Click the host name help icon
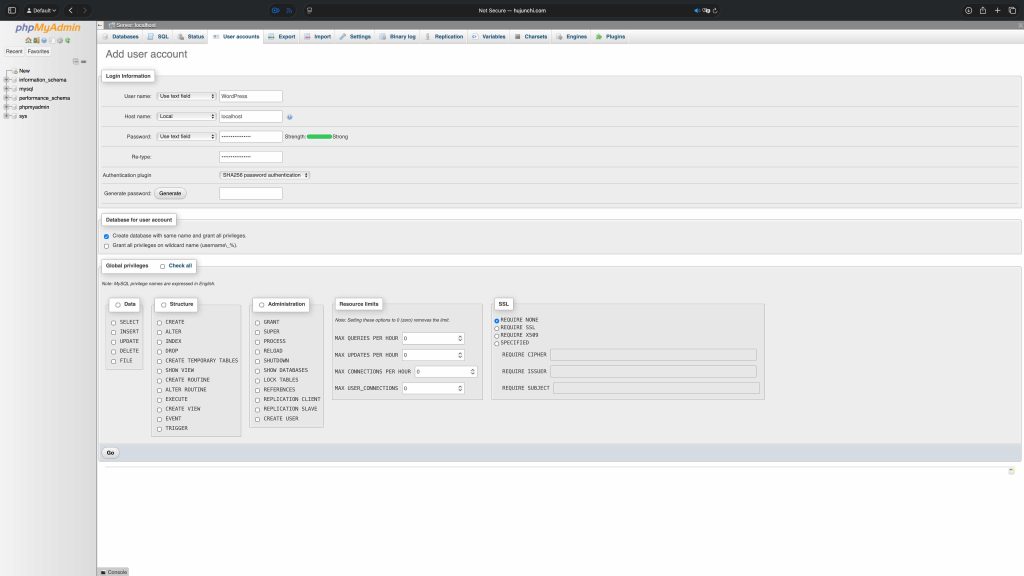This screenshot has width=1024, height=576. 289,117
